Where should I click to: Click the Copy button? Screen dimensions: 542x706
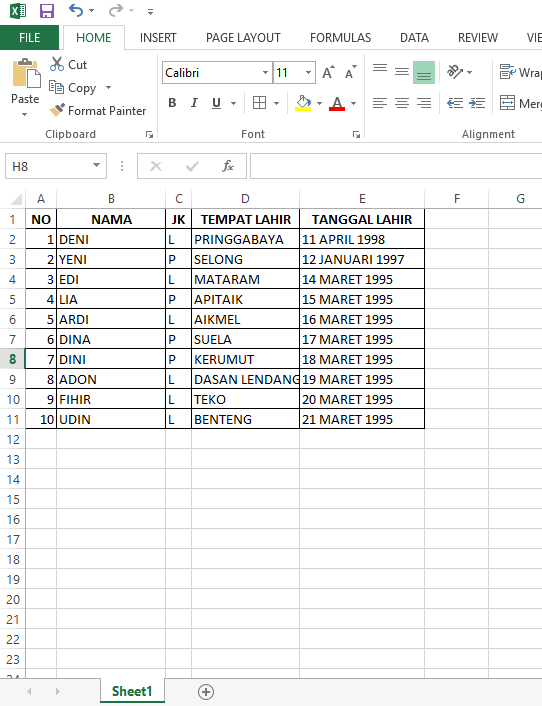click(72, 87)
